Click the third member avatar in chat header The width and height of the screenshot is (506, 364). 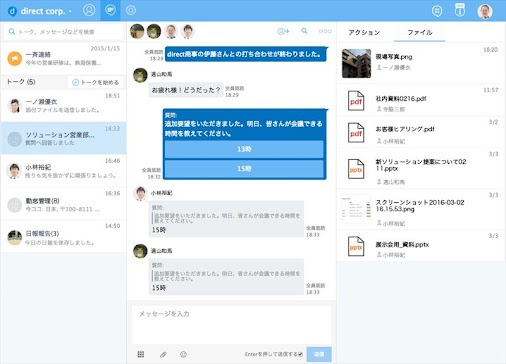tap(171, 31)
